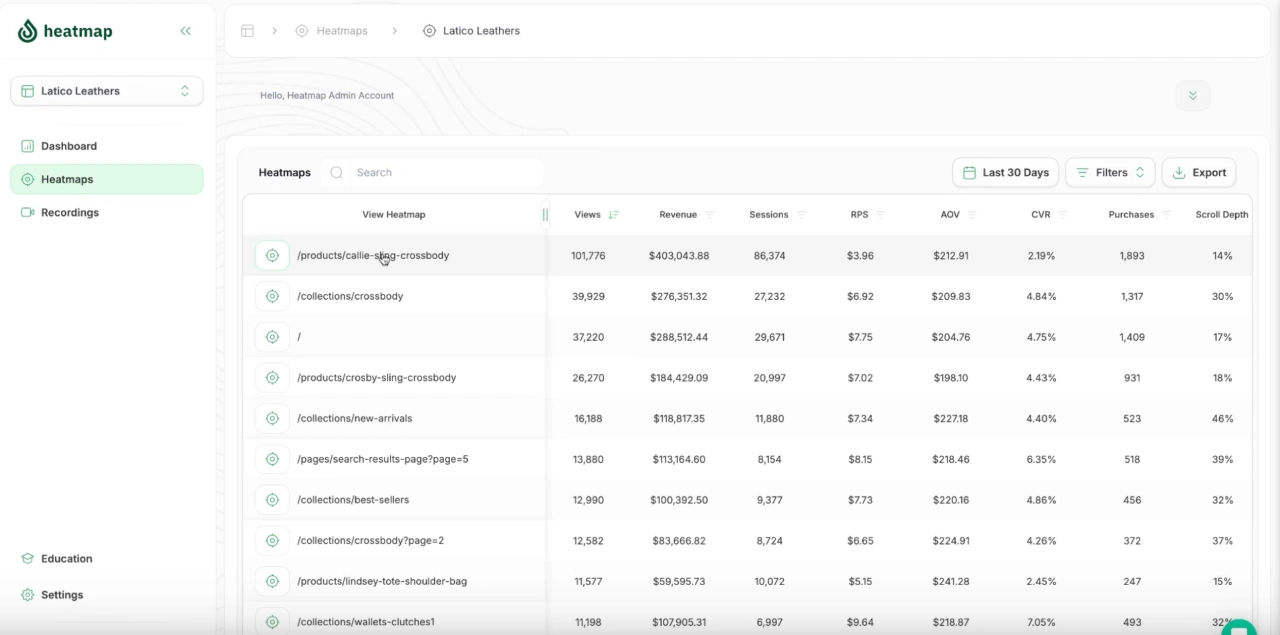The height and width of the screenshot is (635, 1280).
Task: Open heatmap icon for /pages/search-results-page?page=5
Action: pyautogui.click(x=272, y=460)
